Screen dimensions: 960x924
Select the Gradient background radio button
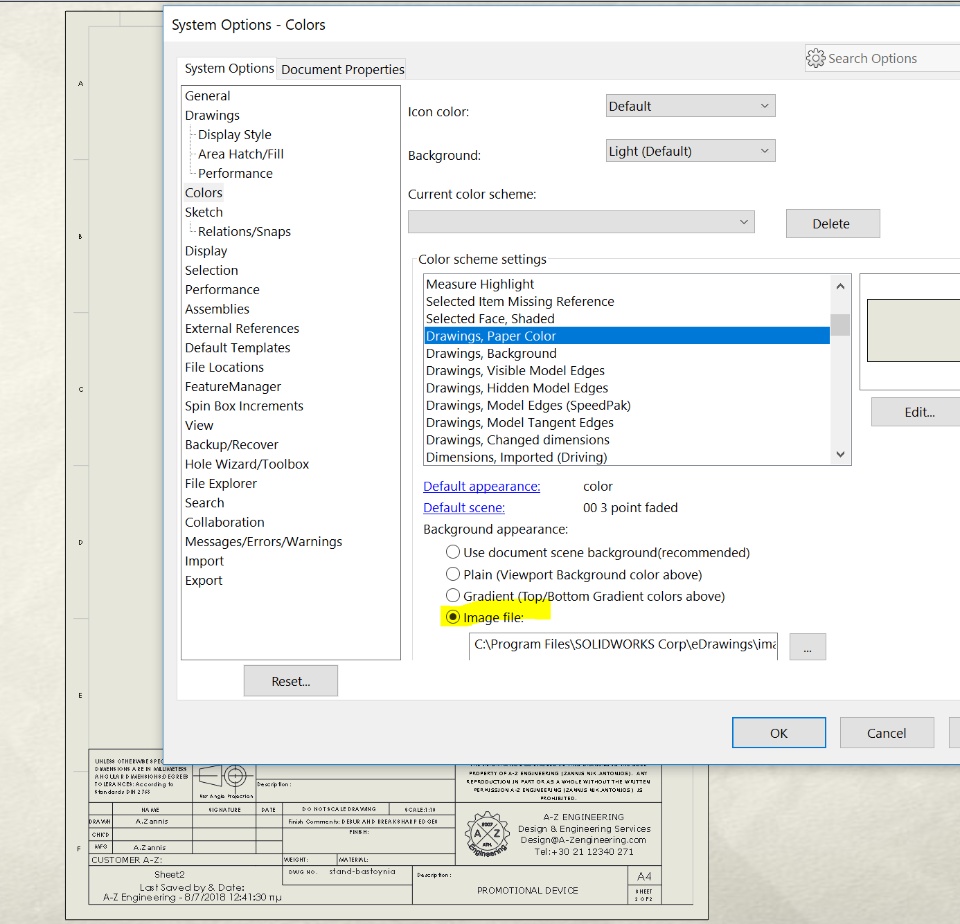pos(452,596)
